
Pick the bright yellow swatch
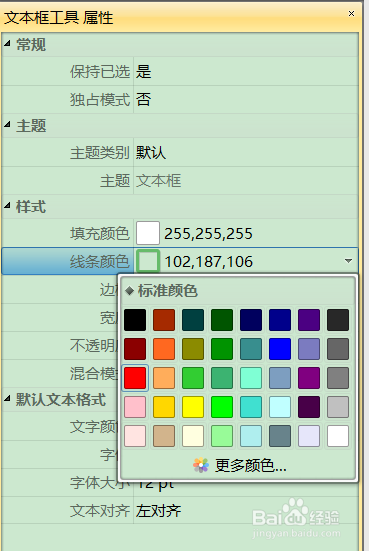pyautogui.click(x=193, y=407)
